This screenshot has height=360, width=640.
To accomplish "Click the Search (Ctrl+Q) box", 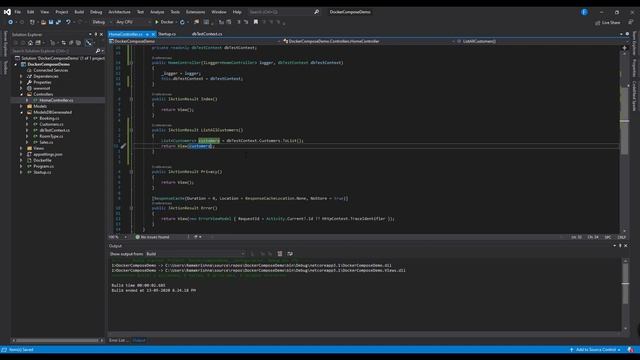I will [282, 12].
